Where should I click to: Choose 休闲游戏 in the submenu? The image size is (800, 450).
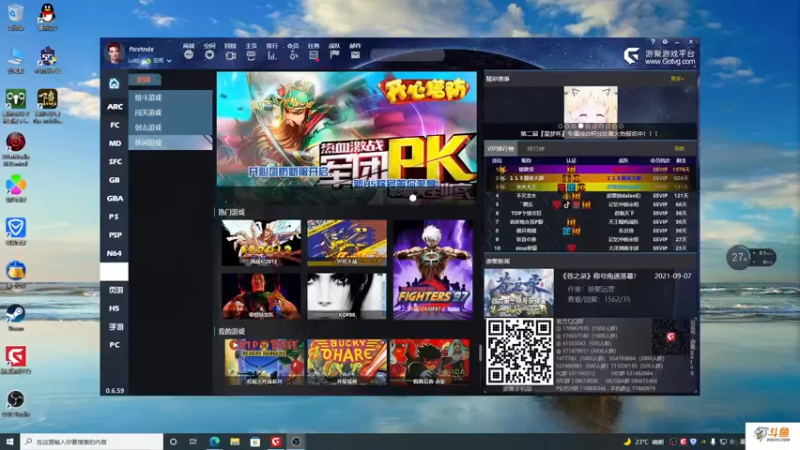pos(170,143)
